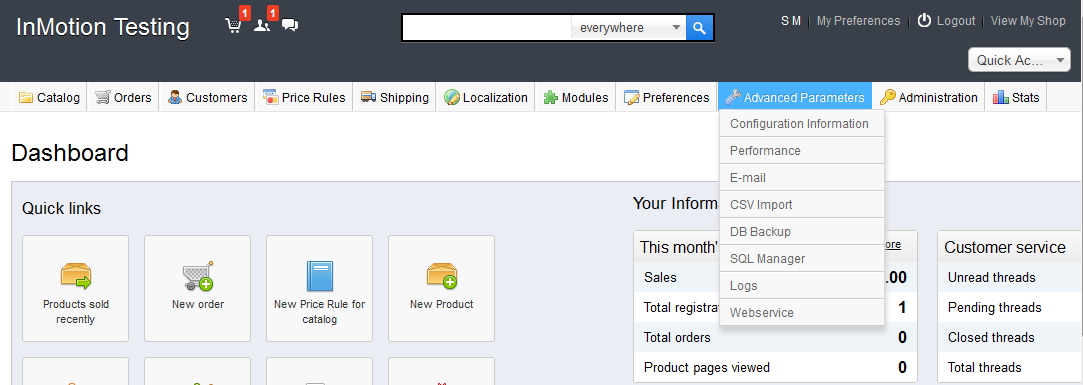Select CSV Import from the submenu
Viewport: 1083px width, 385px height.
(802, 205)
